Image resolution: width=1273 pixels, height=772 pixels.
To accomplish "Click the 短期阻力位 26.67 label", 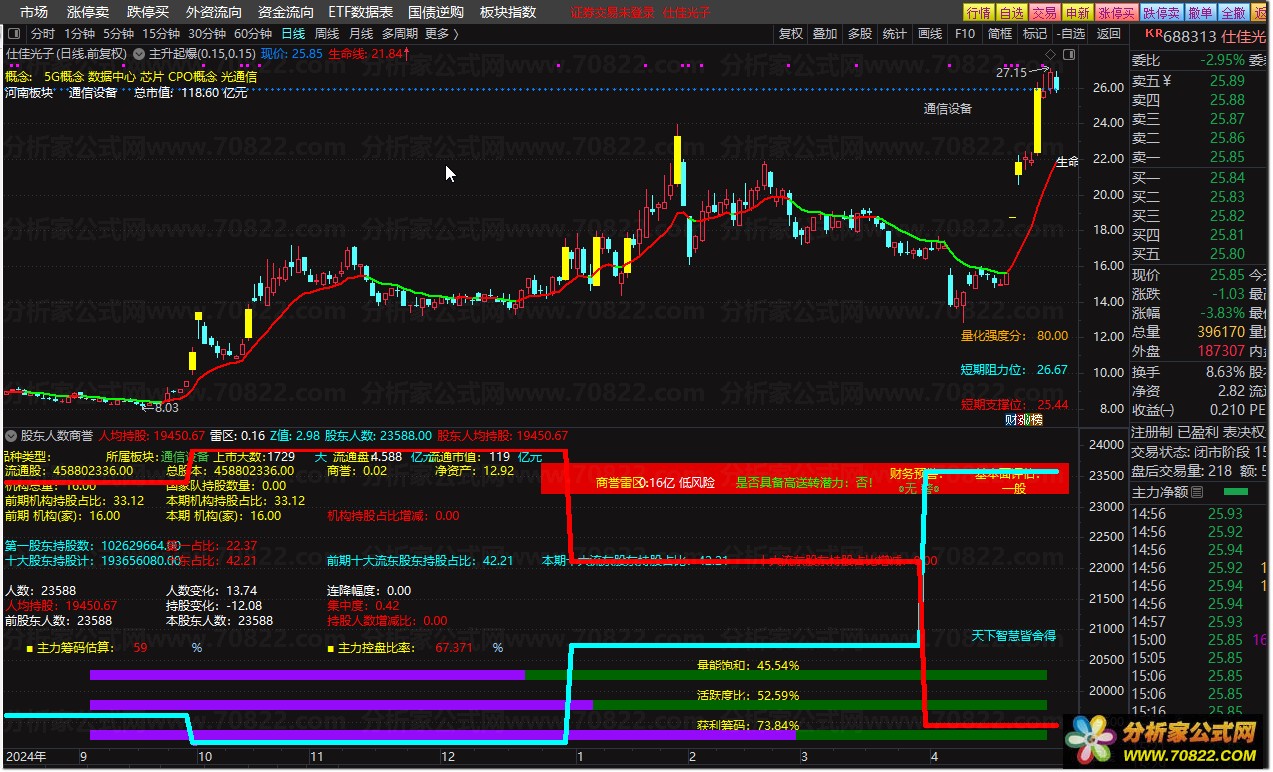I will 1014,370.
